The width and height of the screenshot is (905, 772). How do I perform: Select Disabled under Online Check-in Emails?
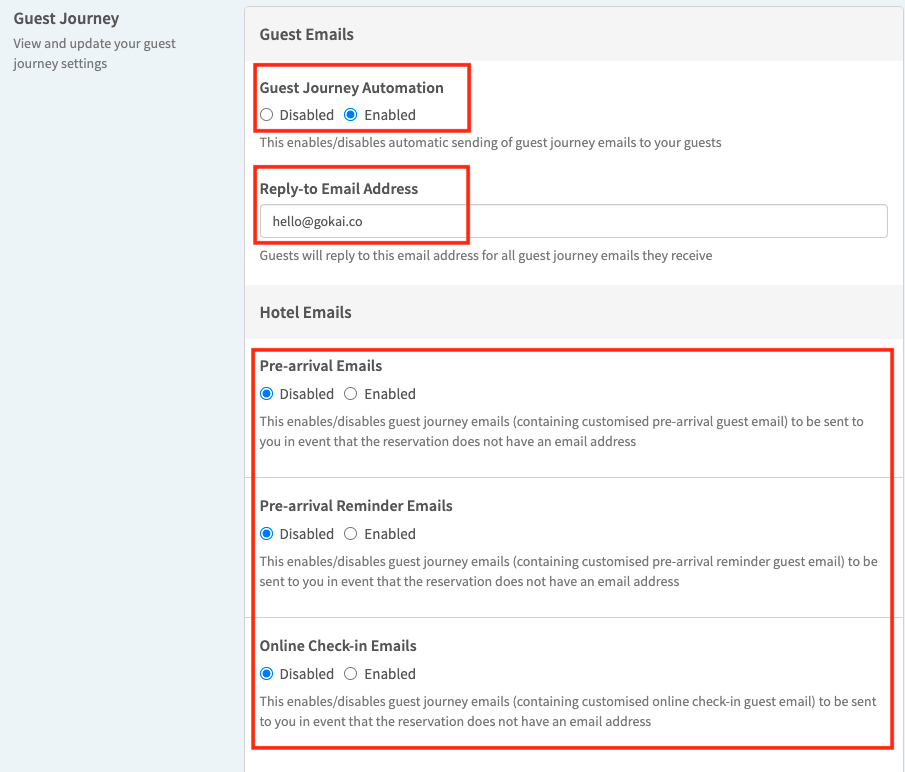tap(267, 674)
